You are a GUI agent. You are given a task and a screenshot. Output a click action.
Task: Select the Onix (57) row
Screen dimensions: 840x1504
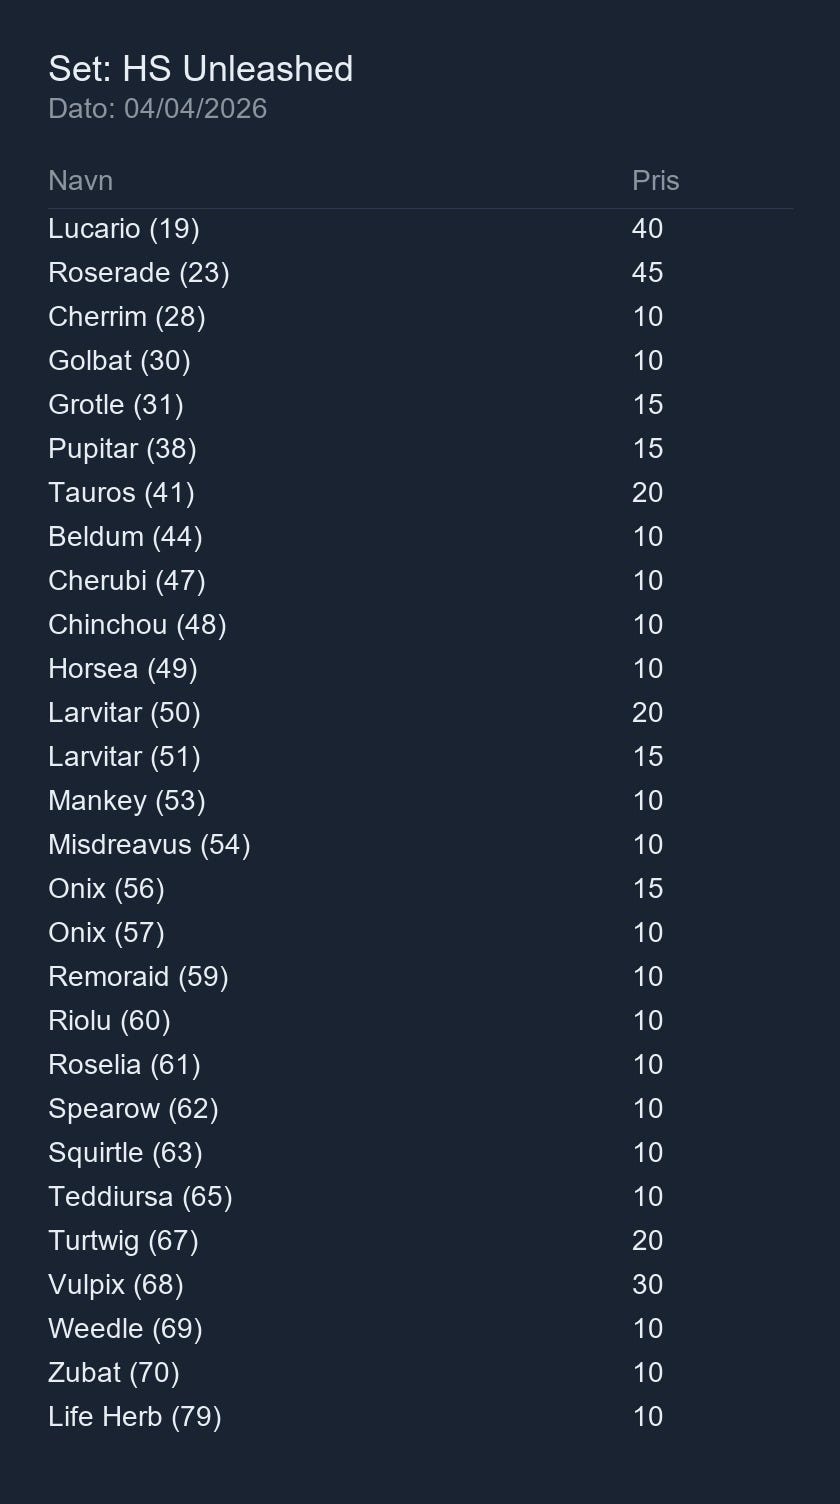click(106, 933)
